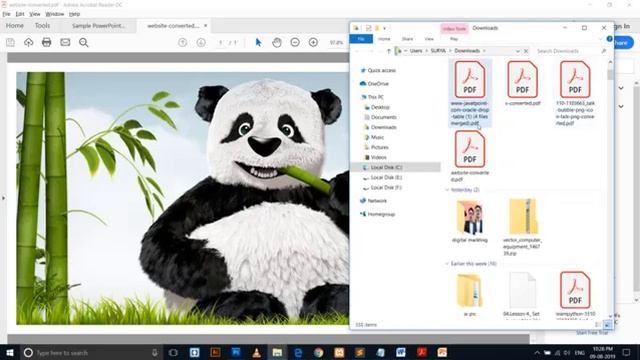Click the Windows Start button

[x=10, y=353]
